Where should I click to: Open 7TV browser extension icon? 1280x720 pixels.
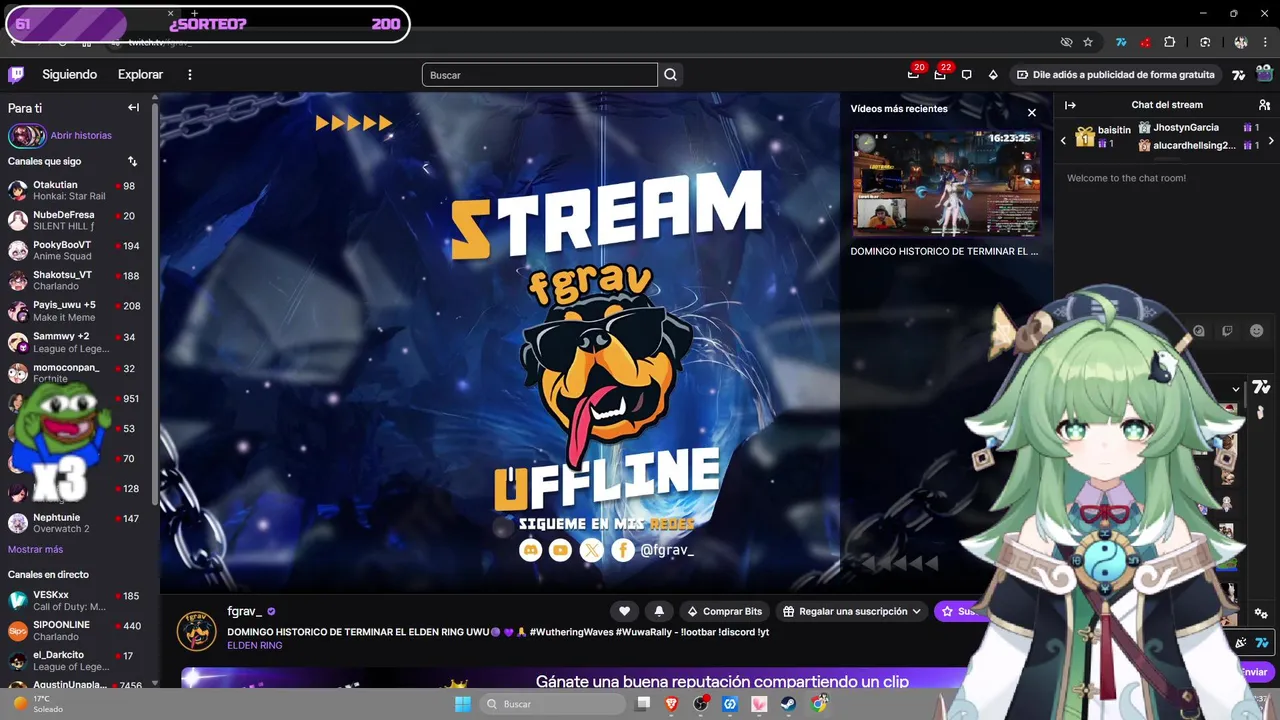(x=1121, y=42)
